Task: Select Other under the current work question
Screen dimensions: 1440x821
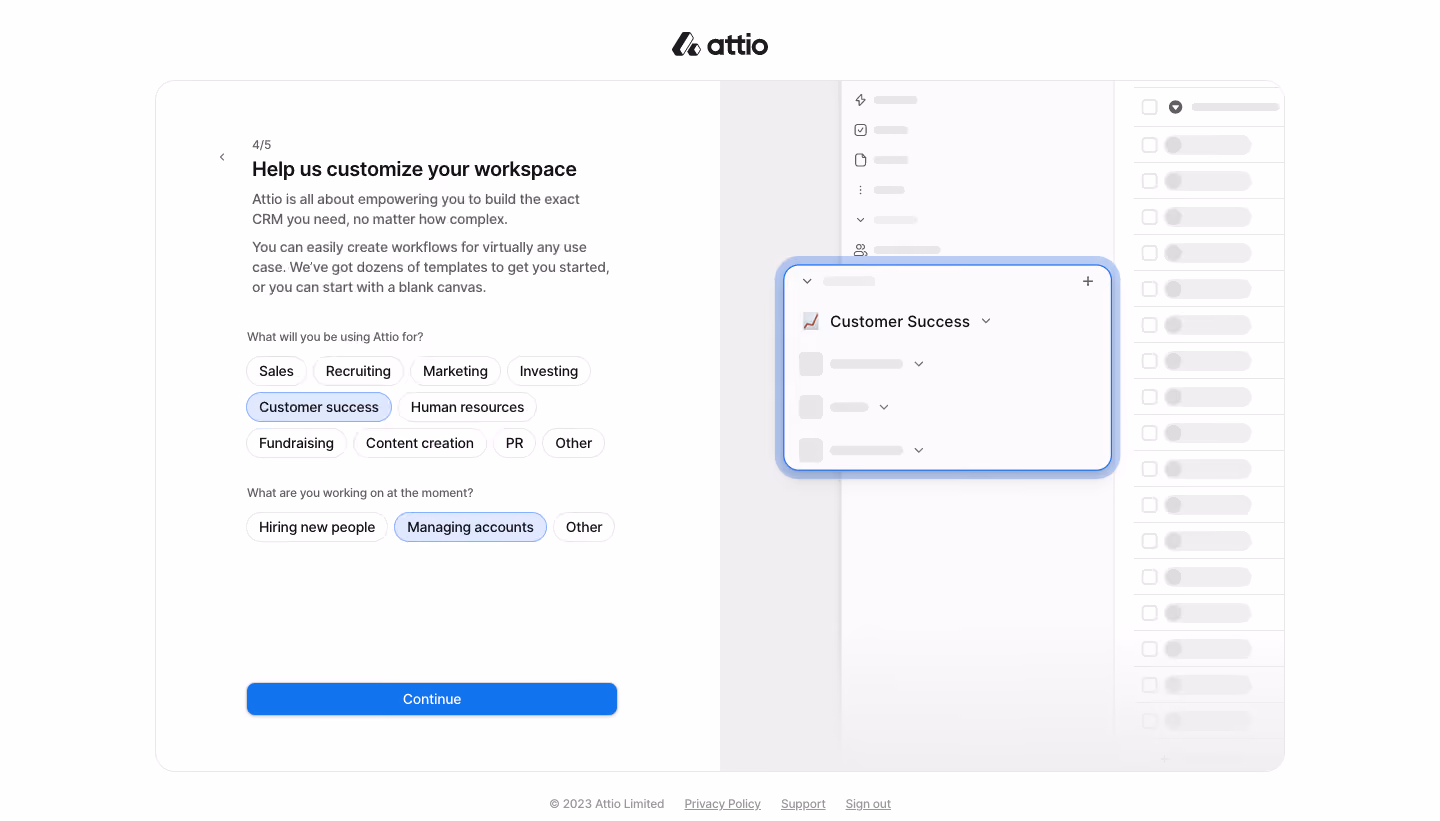Action: point(584,527)
